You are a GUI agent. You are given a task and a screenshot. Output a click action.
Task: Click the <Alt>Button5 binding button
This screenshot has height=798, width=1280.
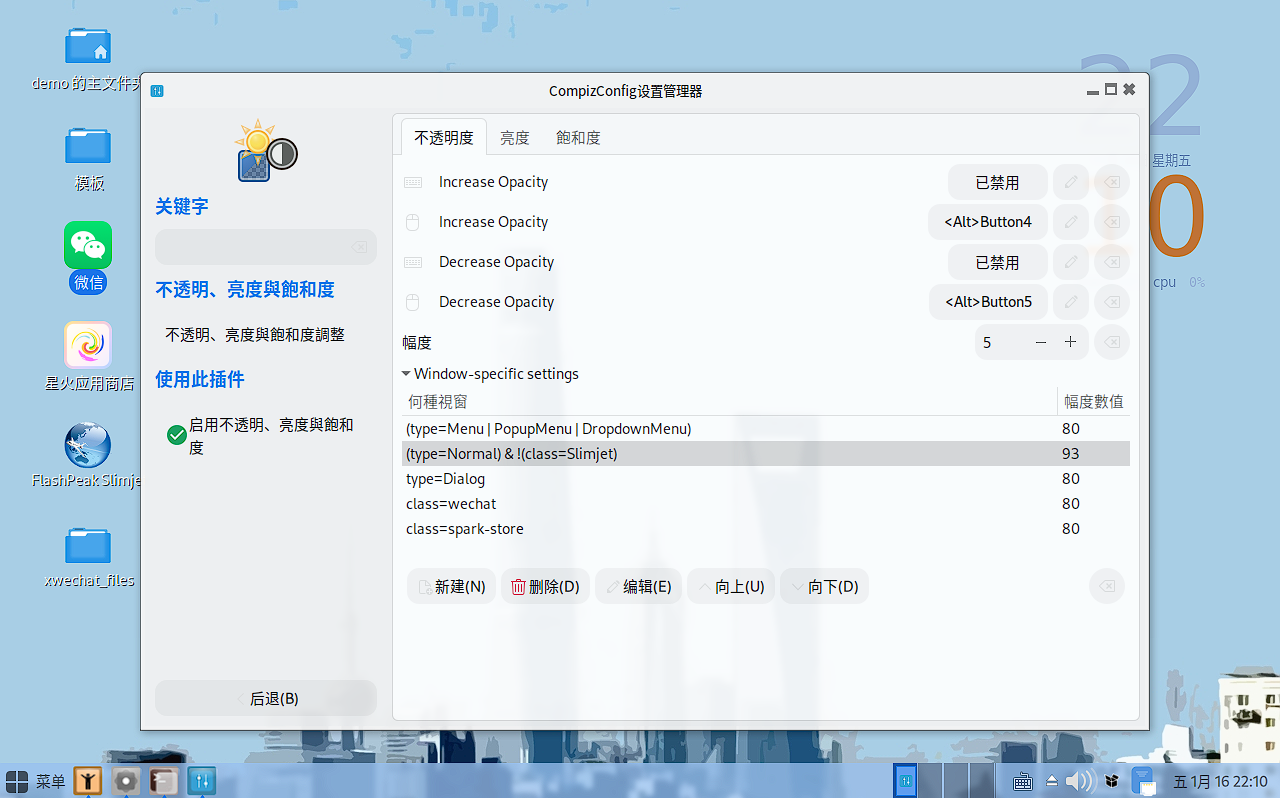click(988, 302)
